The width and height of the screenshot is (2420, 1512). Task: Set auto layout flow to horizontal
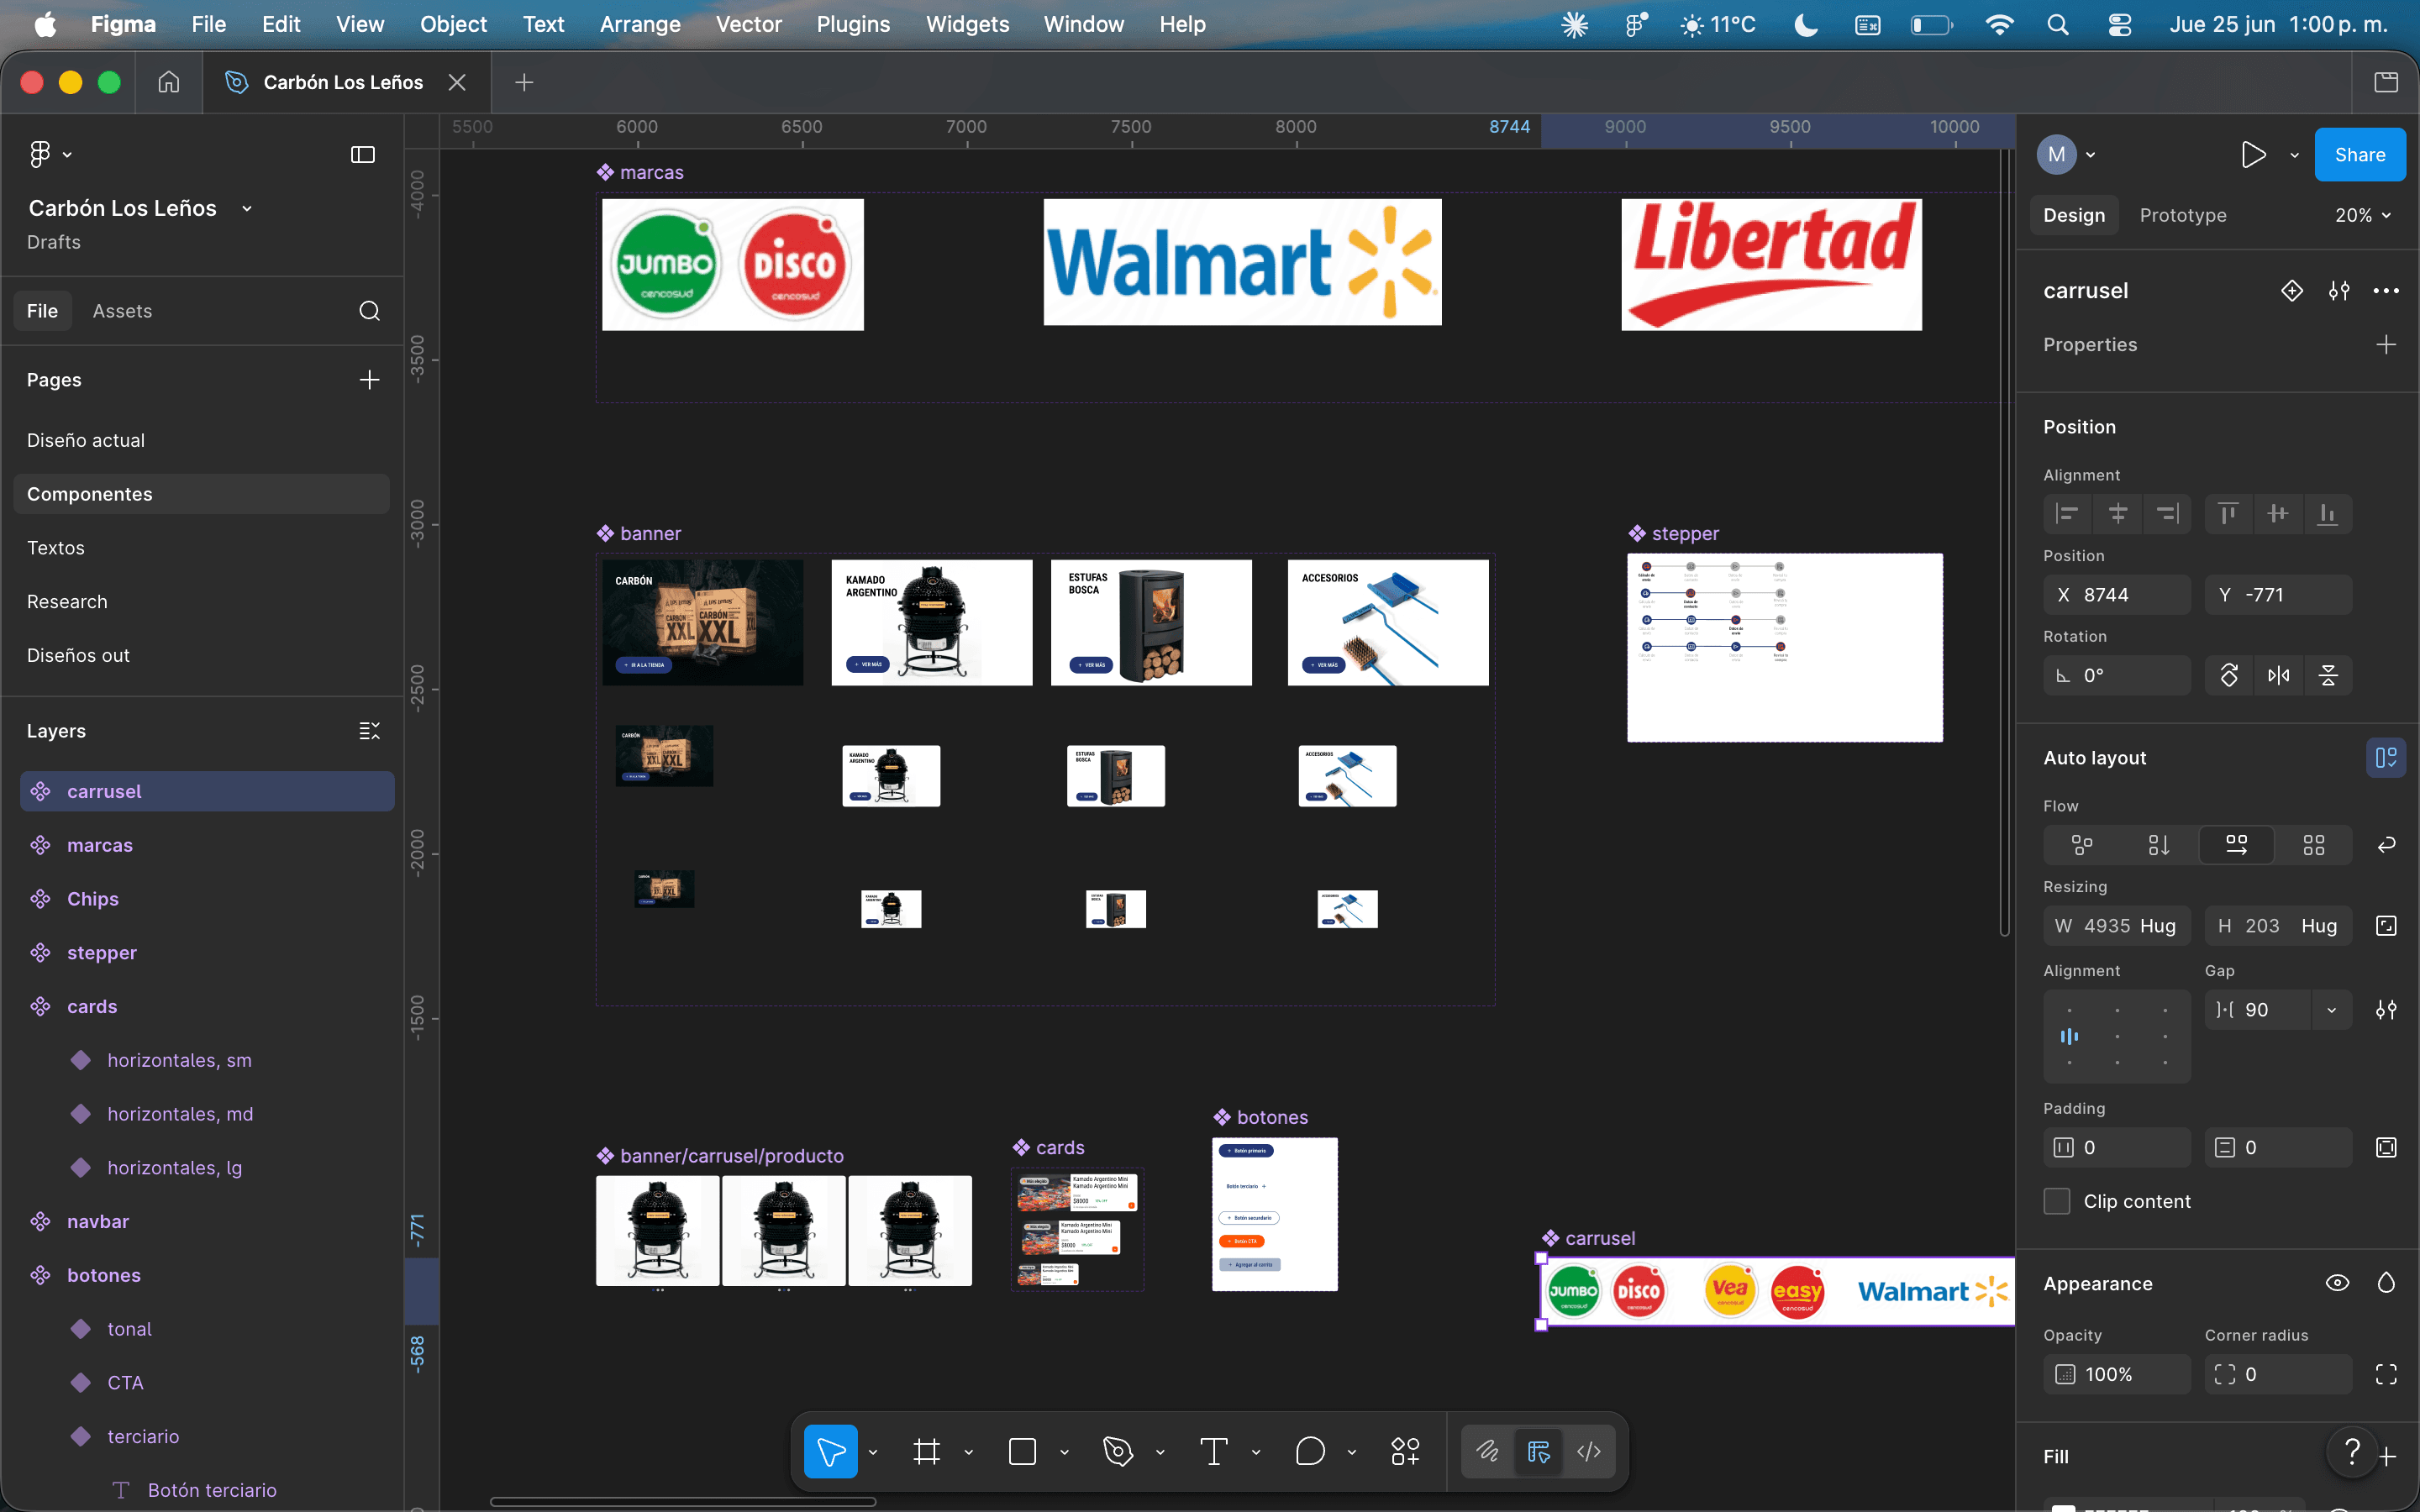click(2237, 845)
